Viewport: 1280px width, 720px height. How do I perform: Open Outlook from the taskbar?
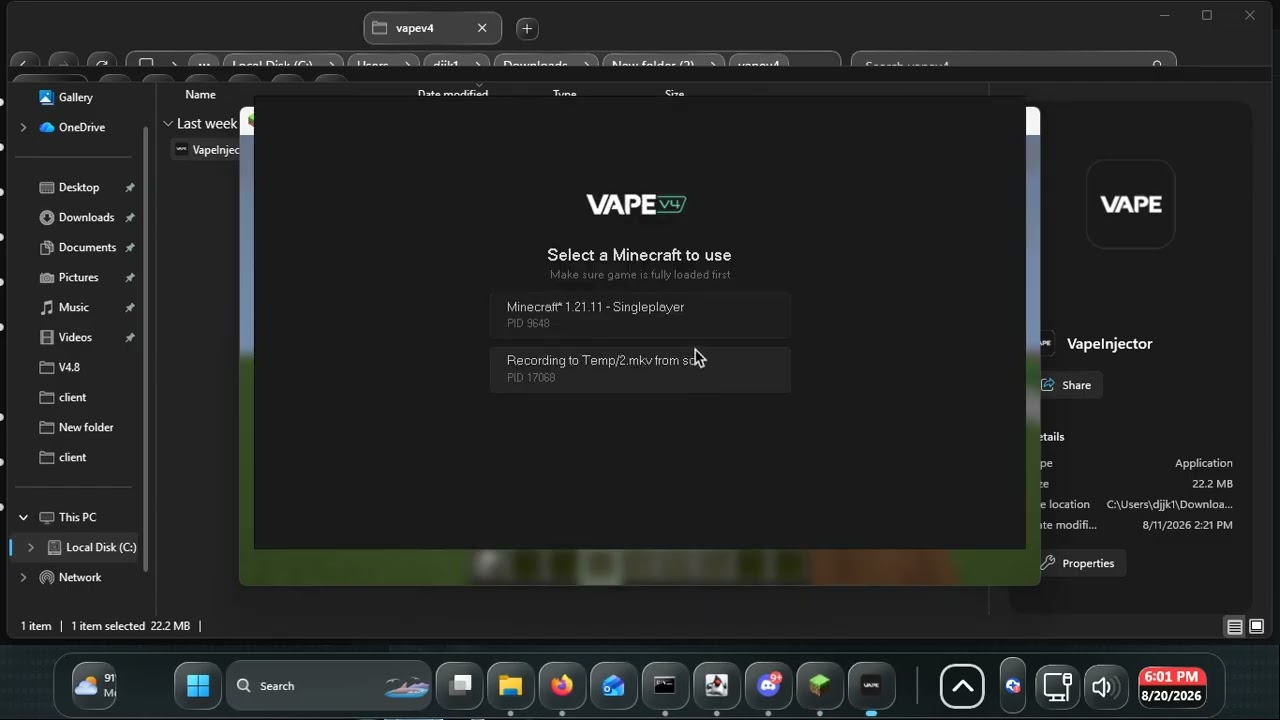(613, 686)
